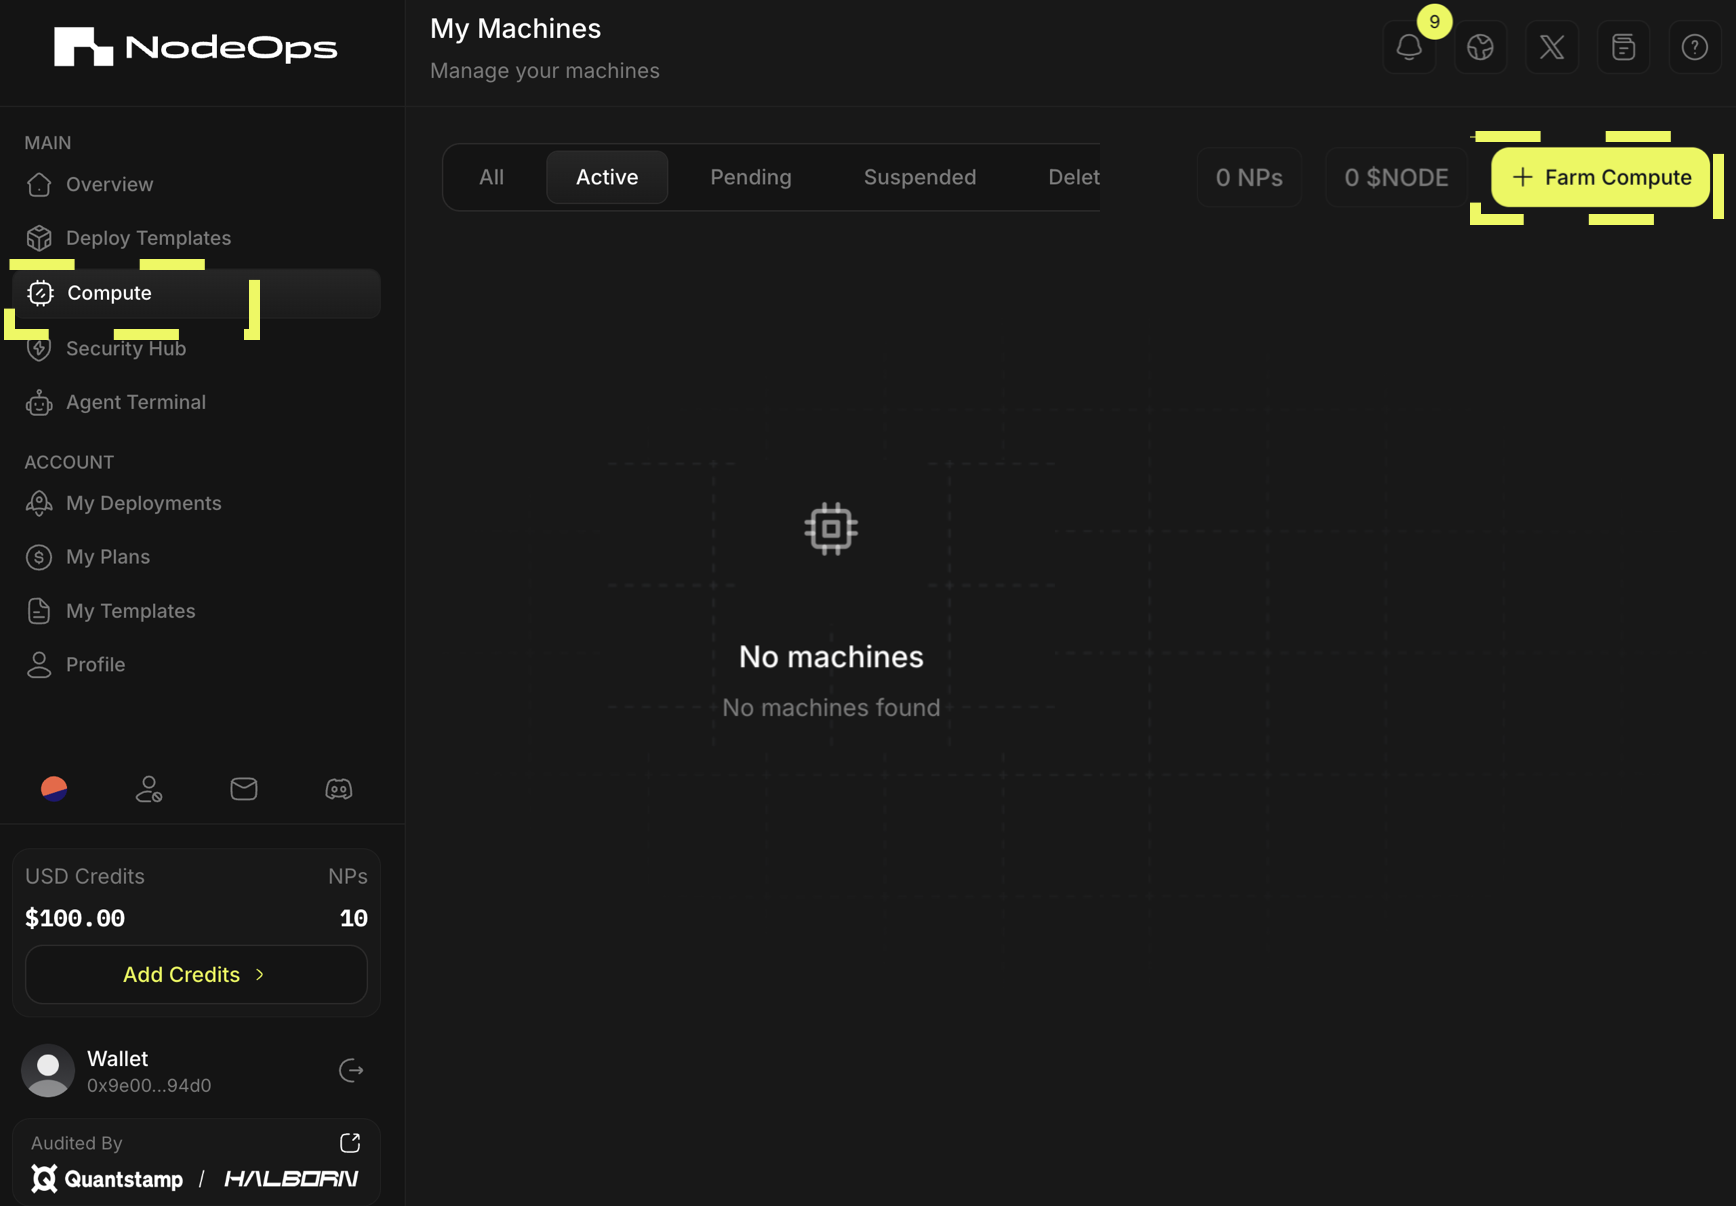Click the Add Credits button
This screenshot has height=1206, width=1736.
(x=195, y=974)
